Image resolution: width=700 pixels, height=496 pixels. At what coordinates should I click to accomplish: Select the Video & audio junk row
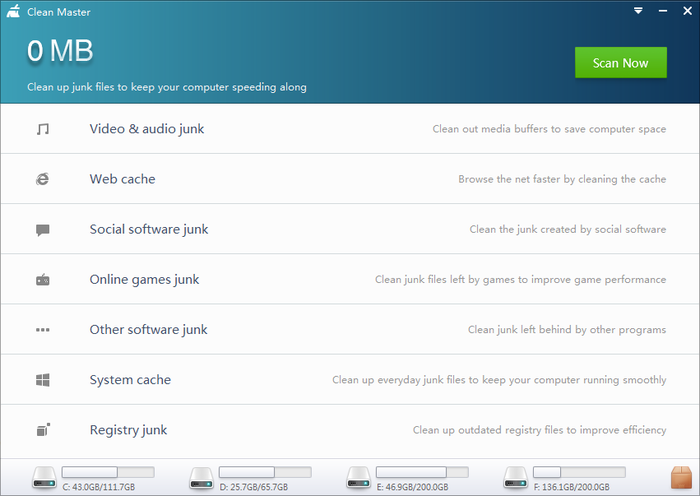(350, 129)
